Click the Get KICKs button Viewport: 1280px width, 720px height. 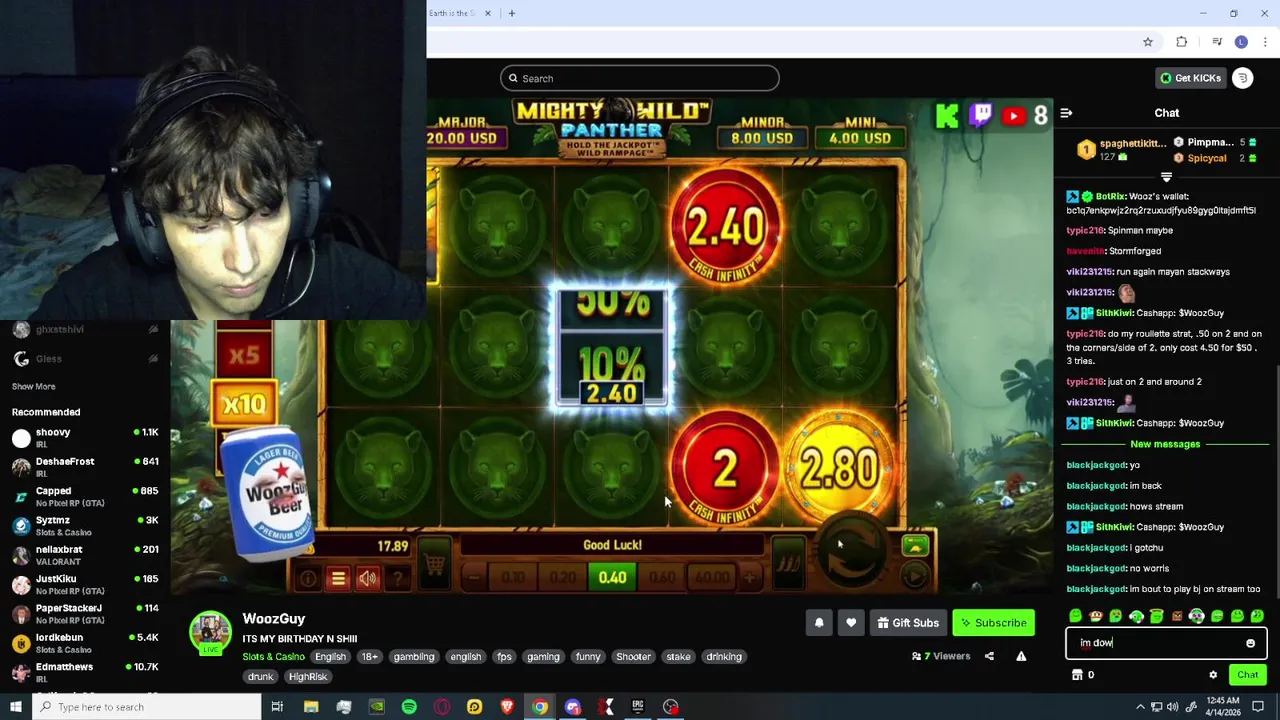[1190, 78]
